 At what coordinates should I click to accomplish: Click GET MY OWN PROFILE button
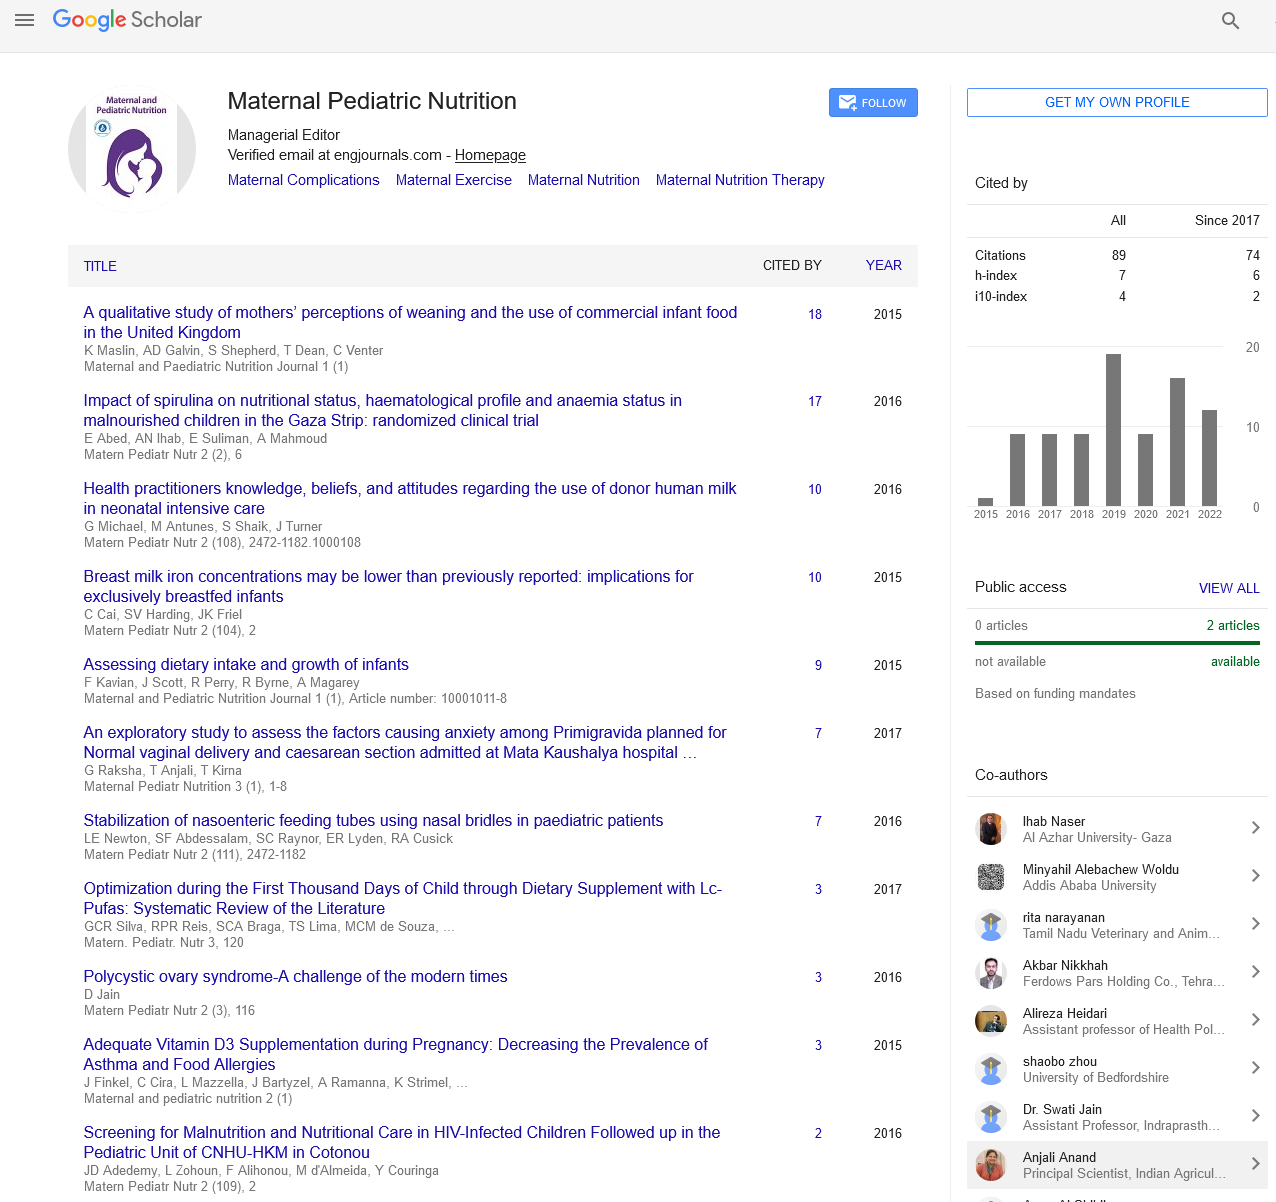(x=1116, y=102)
